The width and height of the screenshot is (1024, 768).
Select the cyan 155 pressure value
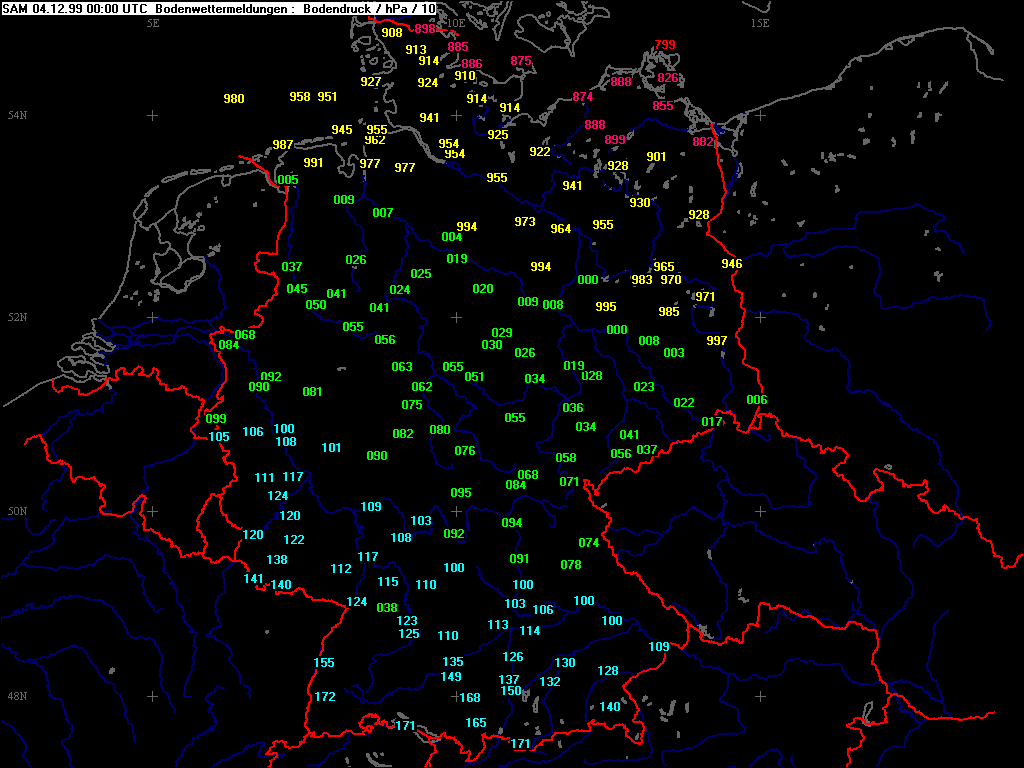[x=324, y=663]
